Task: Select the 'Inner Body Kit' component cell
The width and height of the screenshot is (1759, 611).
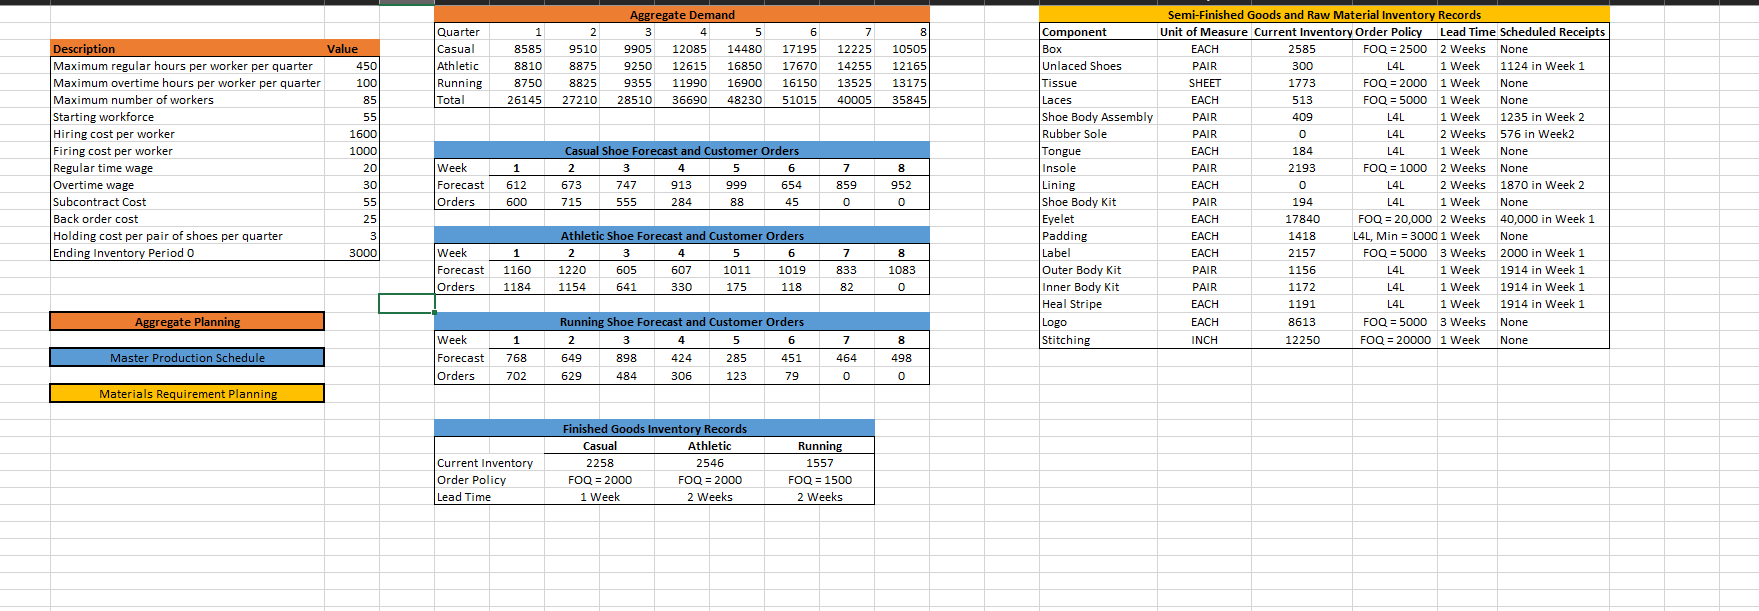Action: coord(1099,287)
